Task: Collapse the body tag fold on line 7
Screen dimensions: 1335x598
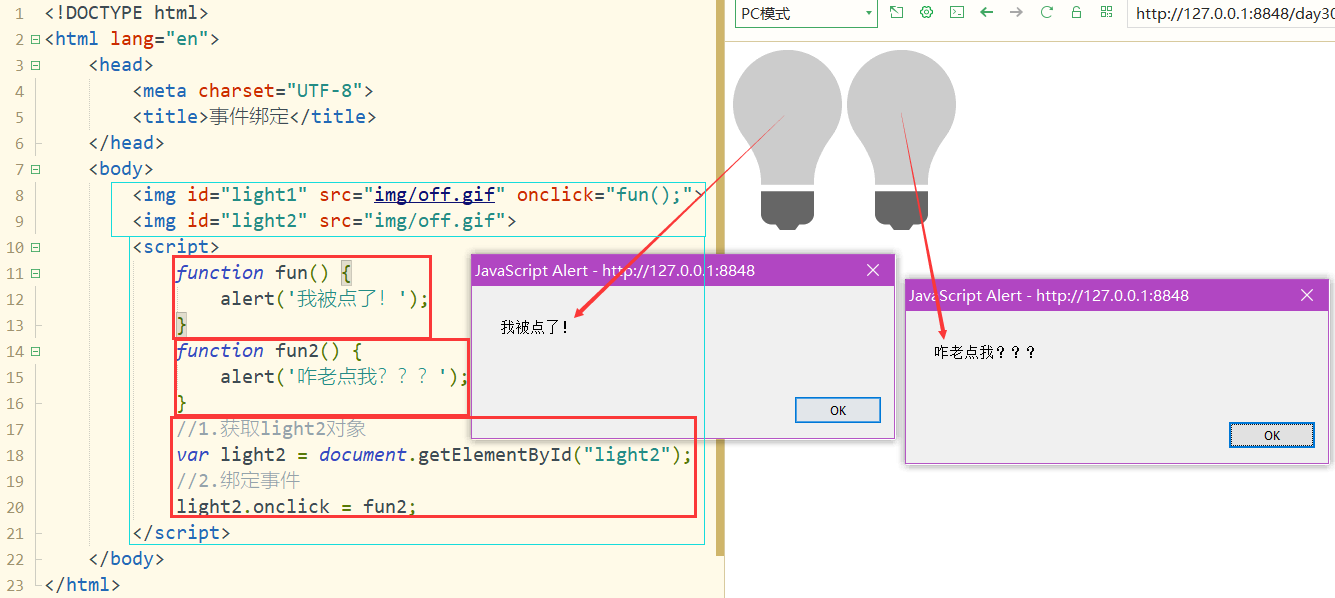Action: 36,169
